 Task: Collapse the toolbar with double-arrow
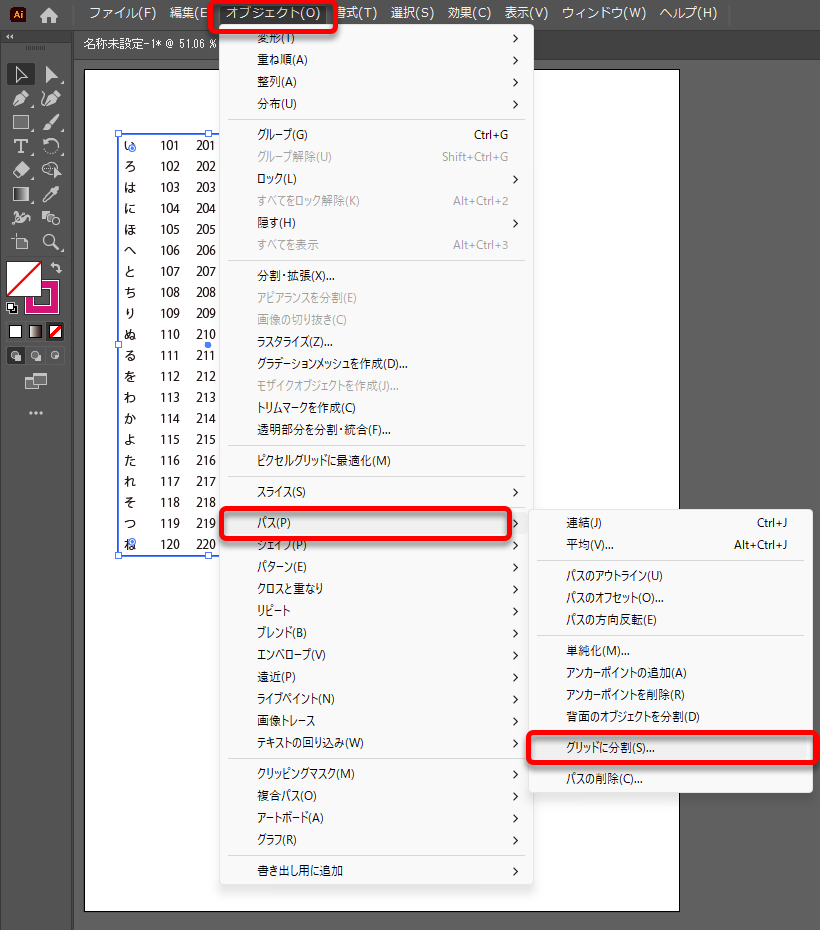coord(10,37)
